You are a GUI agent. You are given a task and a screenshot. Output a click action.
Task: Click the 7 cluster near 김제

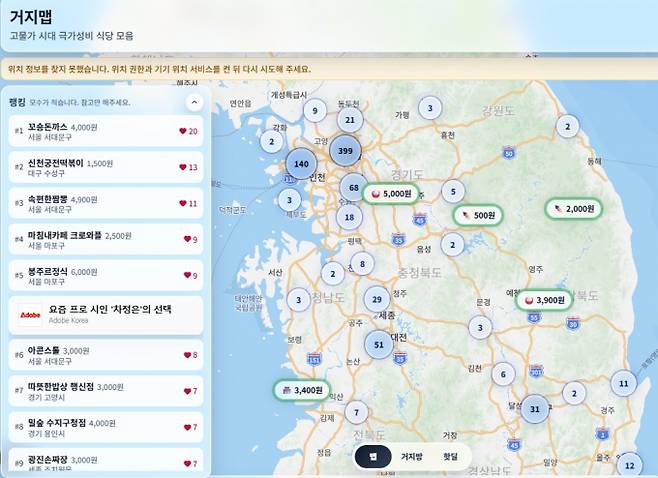(356, 412)
